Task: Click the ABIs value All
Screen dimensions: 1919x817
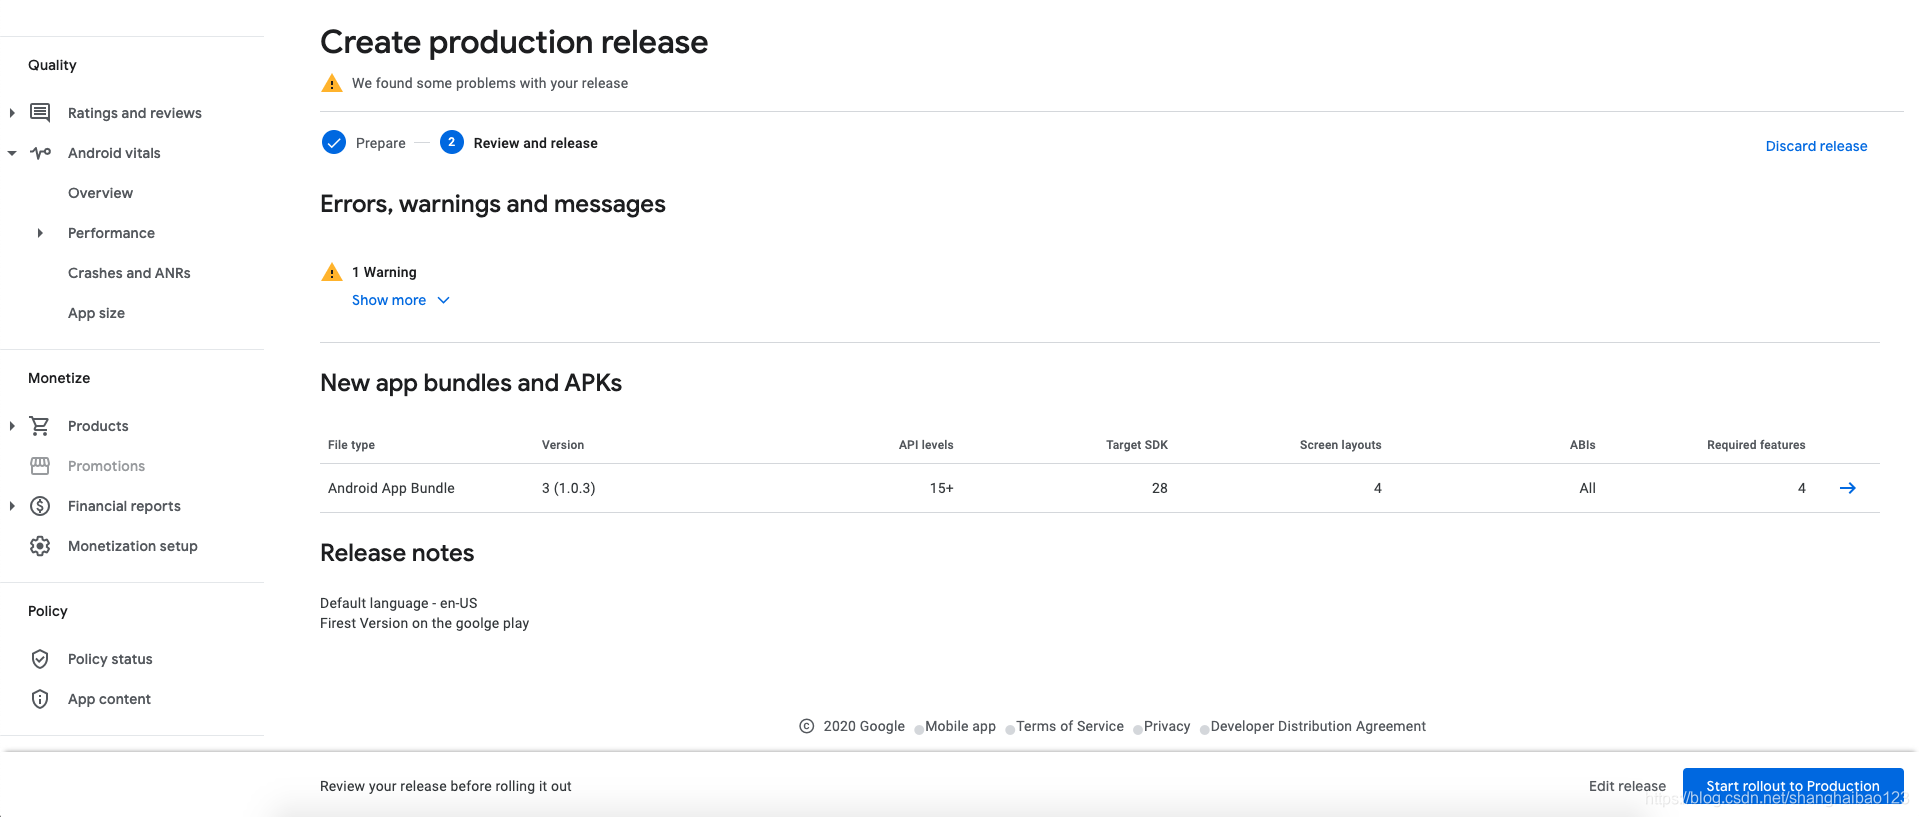Action: (x=1587, y=488)
